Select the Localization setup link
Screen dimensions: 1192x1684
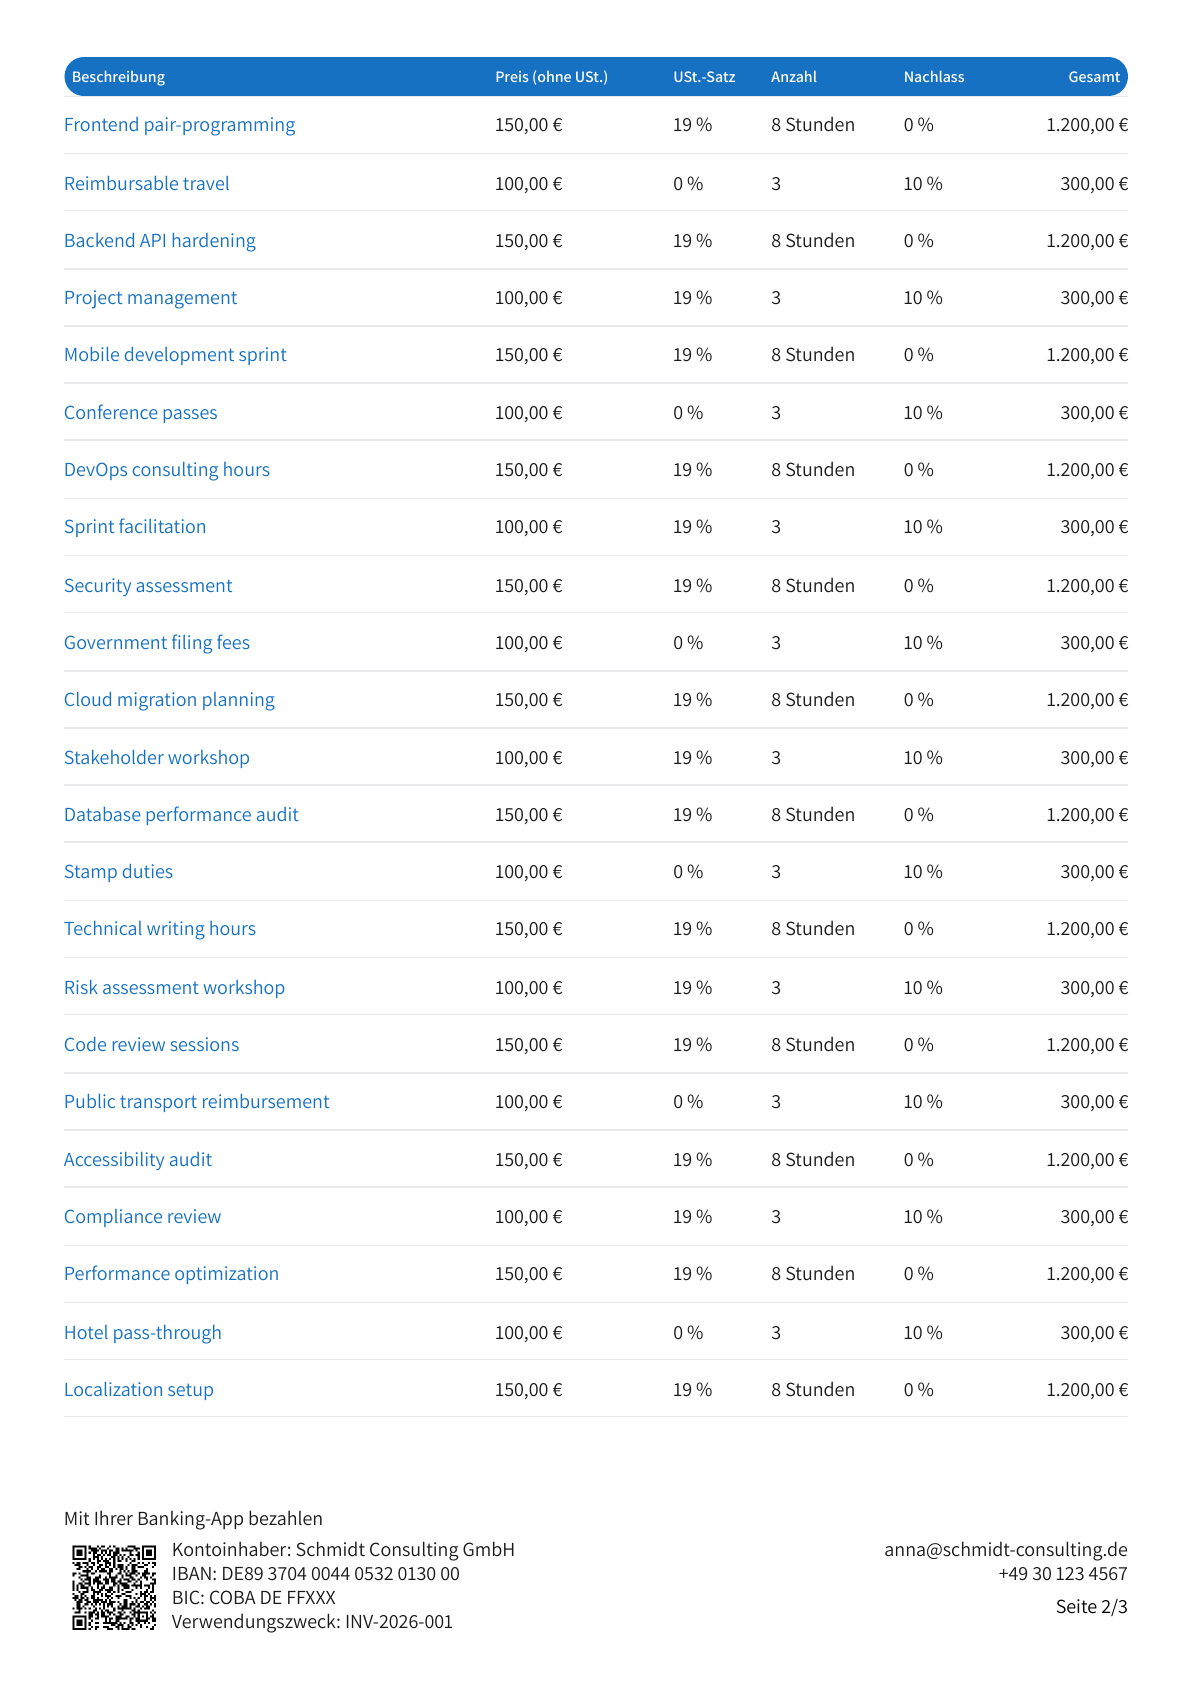coord(138,1390)
